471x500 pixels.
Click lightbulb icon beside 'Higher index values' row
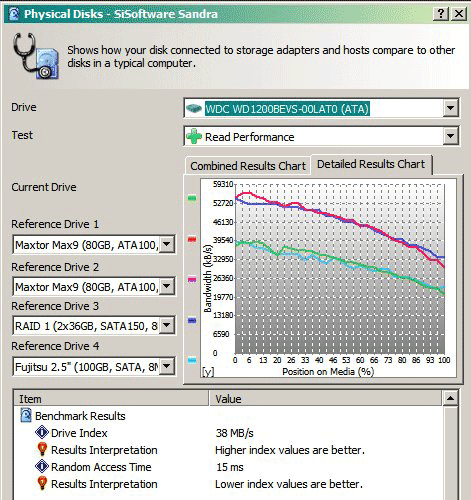42,449
